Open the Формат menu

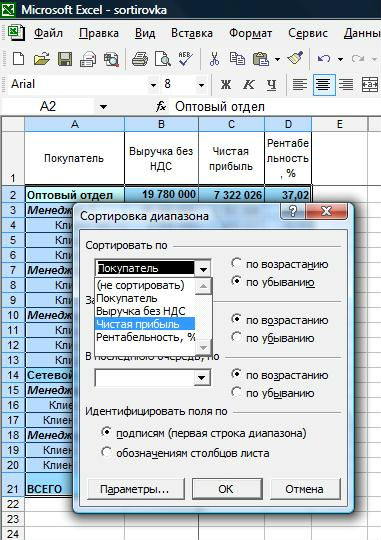pos(250,33)
